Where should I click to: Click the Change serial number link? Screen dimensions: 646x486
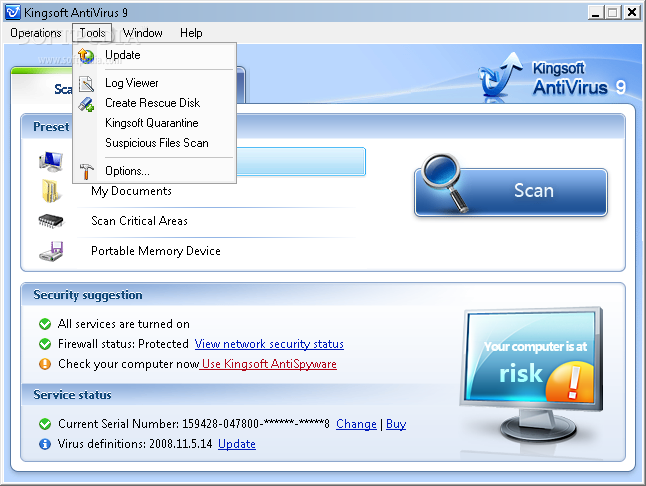pos(356,424)
